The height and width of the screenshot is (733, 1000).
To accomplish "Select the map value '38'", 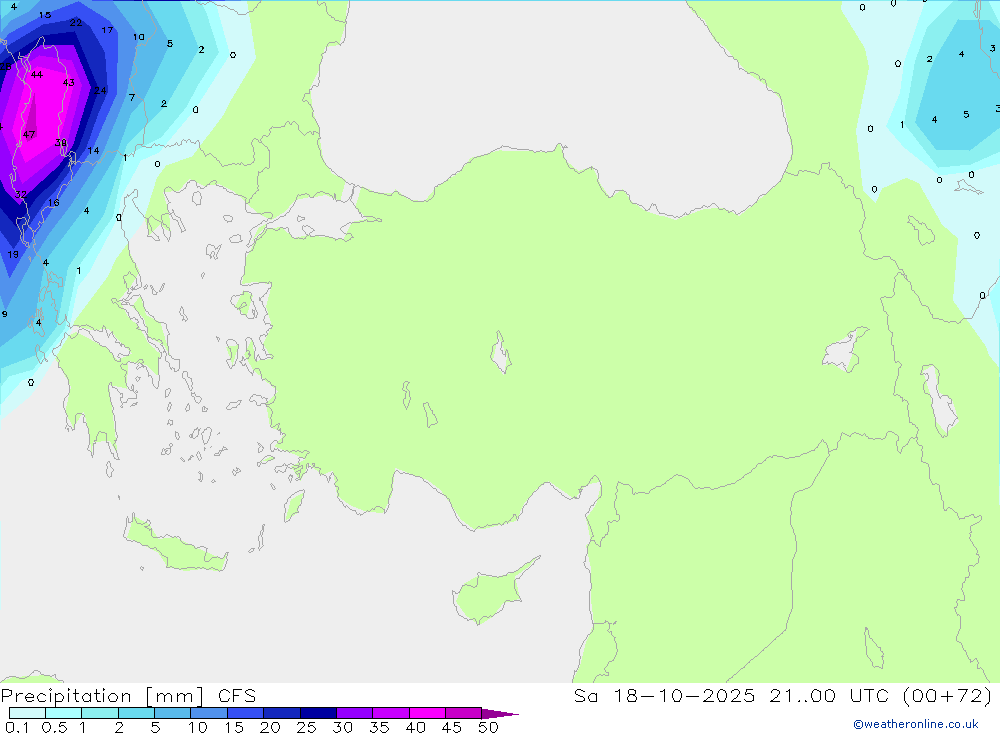I will coord(61,142).
